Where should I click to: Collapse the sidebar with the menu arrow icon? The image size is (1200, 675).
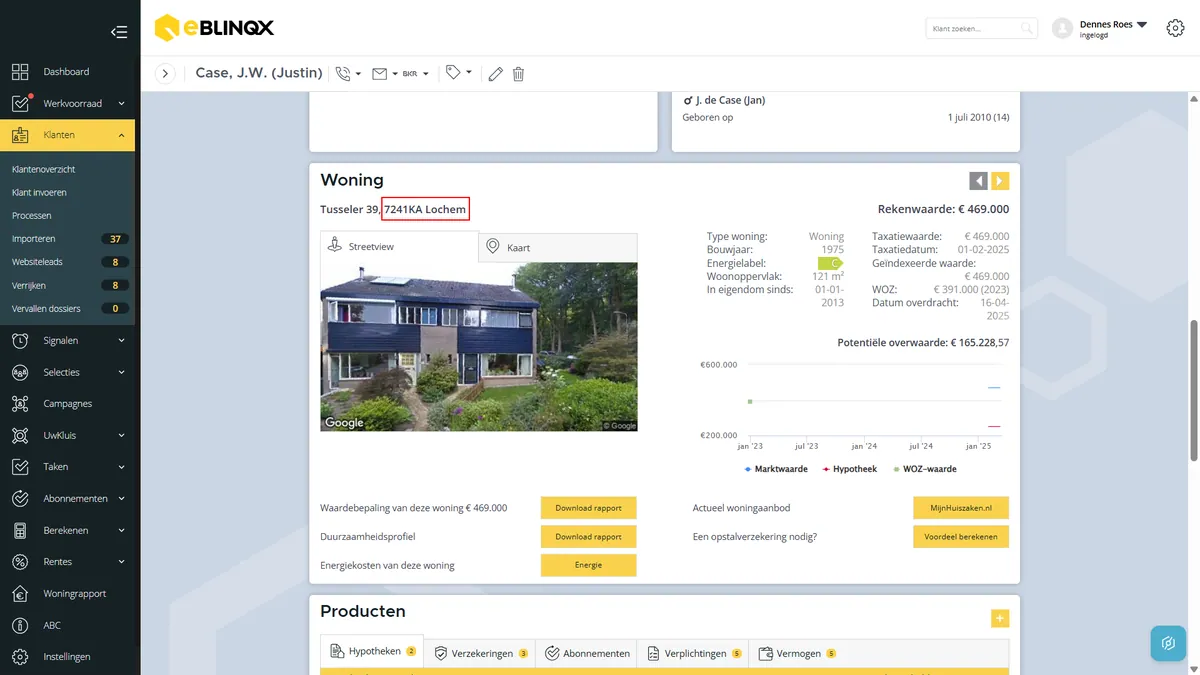pos(119,32)
